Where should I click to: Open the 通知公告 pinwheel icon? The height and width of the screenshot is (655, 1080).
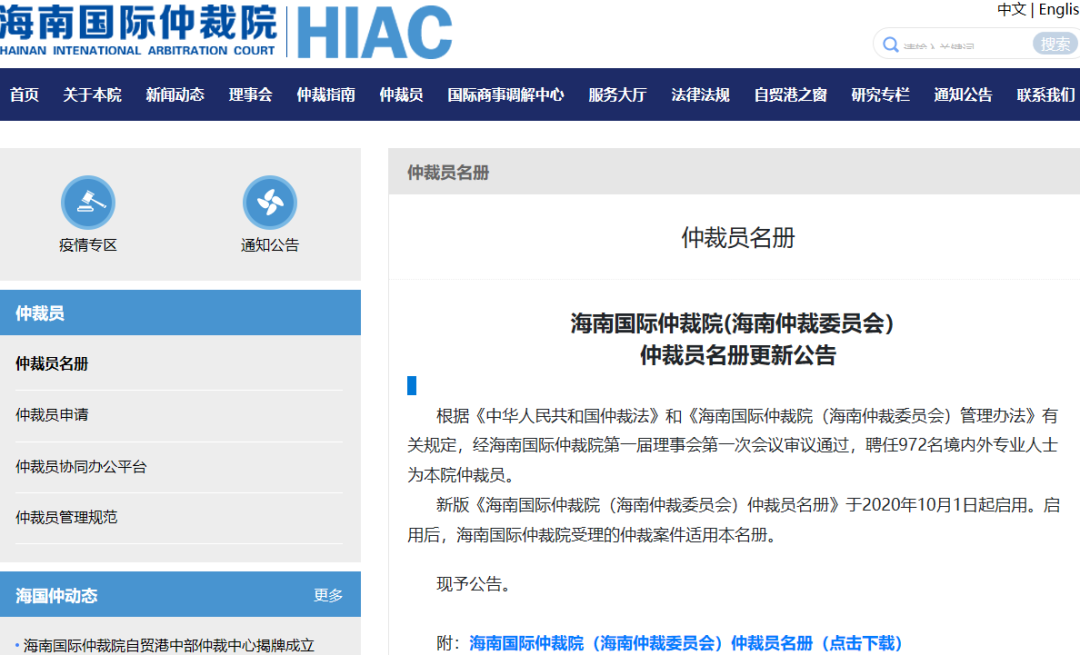(x=269, y=202)
